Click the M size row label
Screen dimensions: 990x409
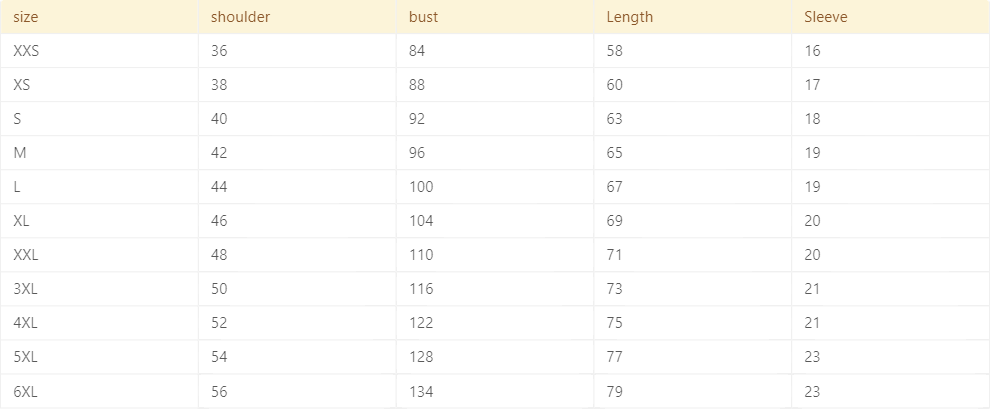20,153
